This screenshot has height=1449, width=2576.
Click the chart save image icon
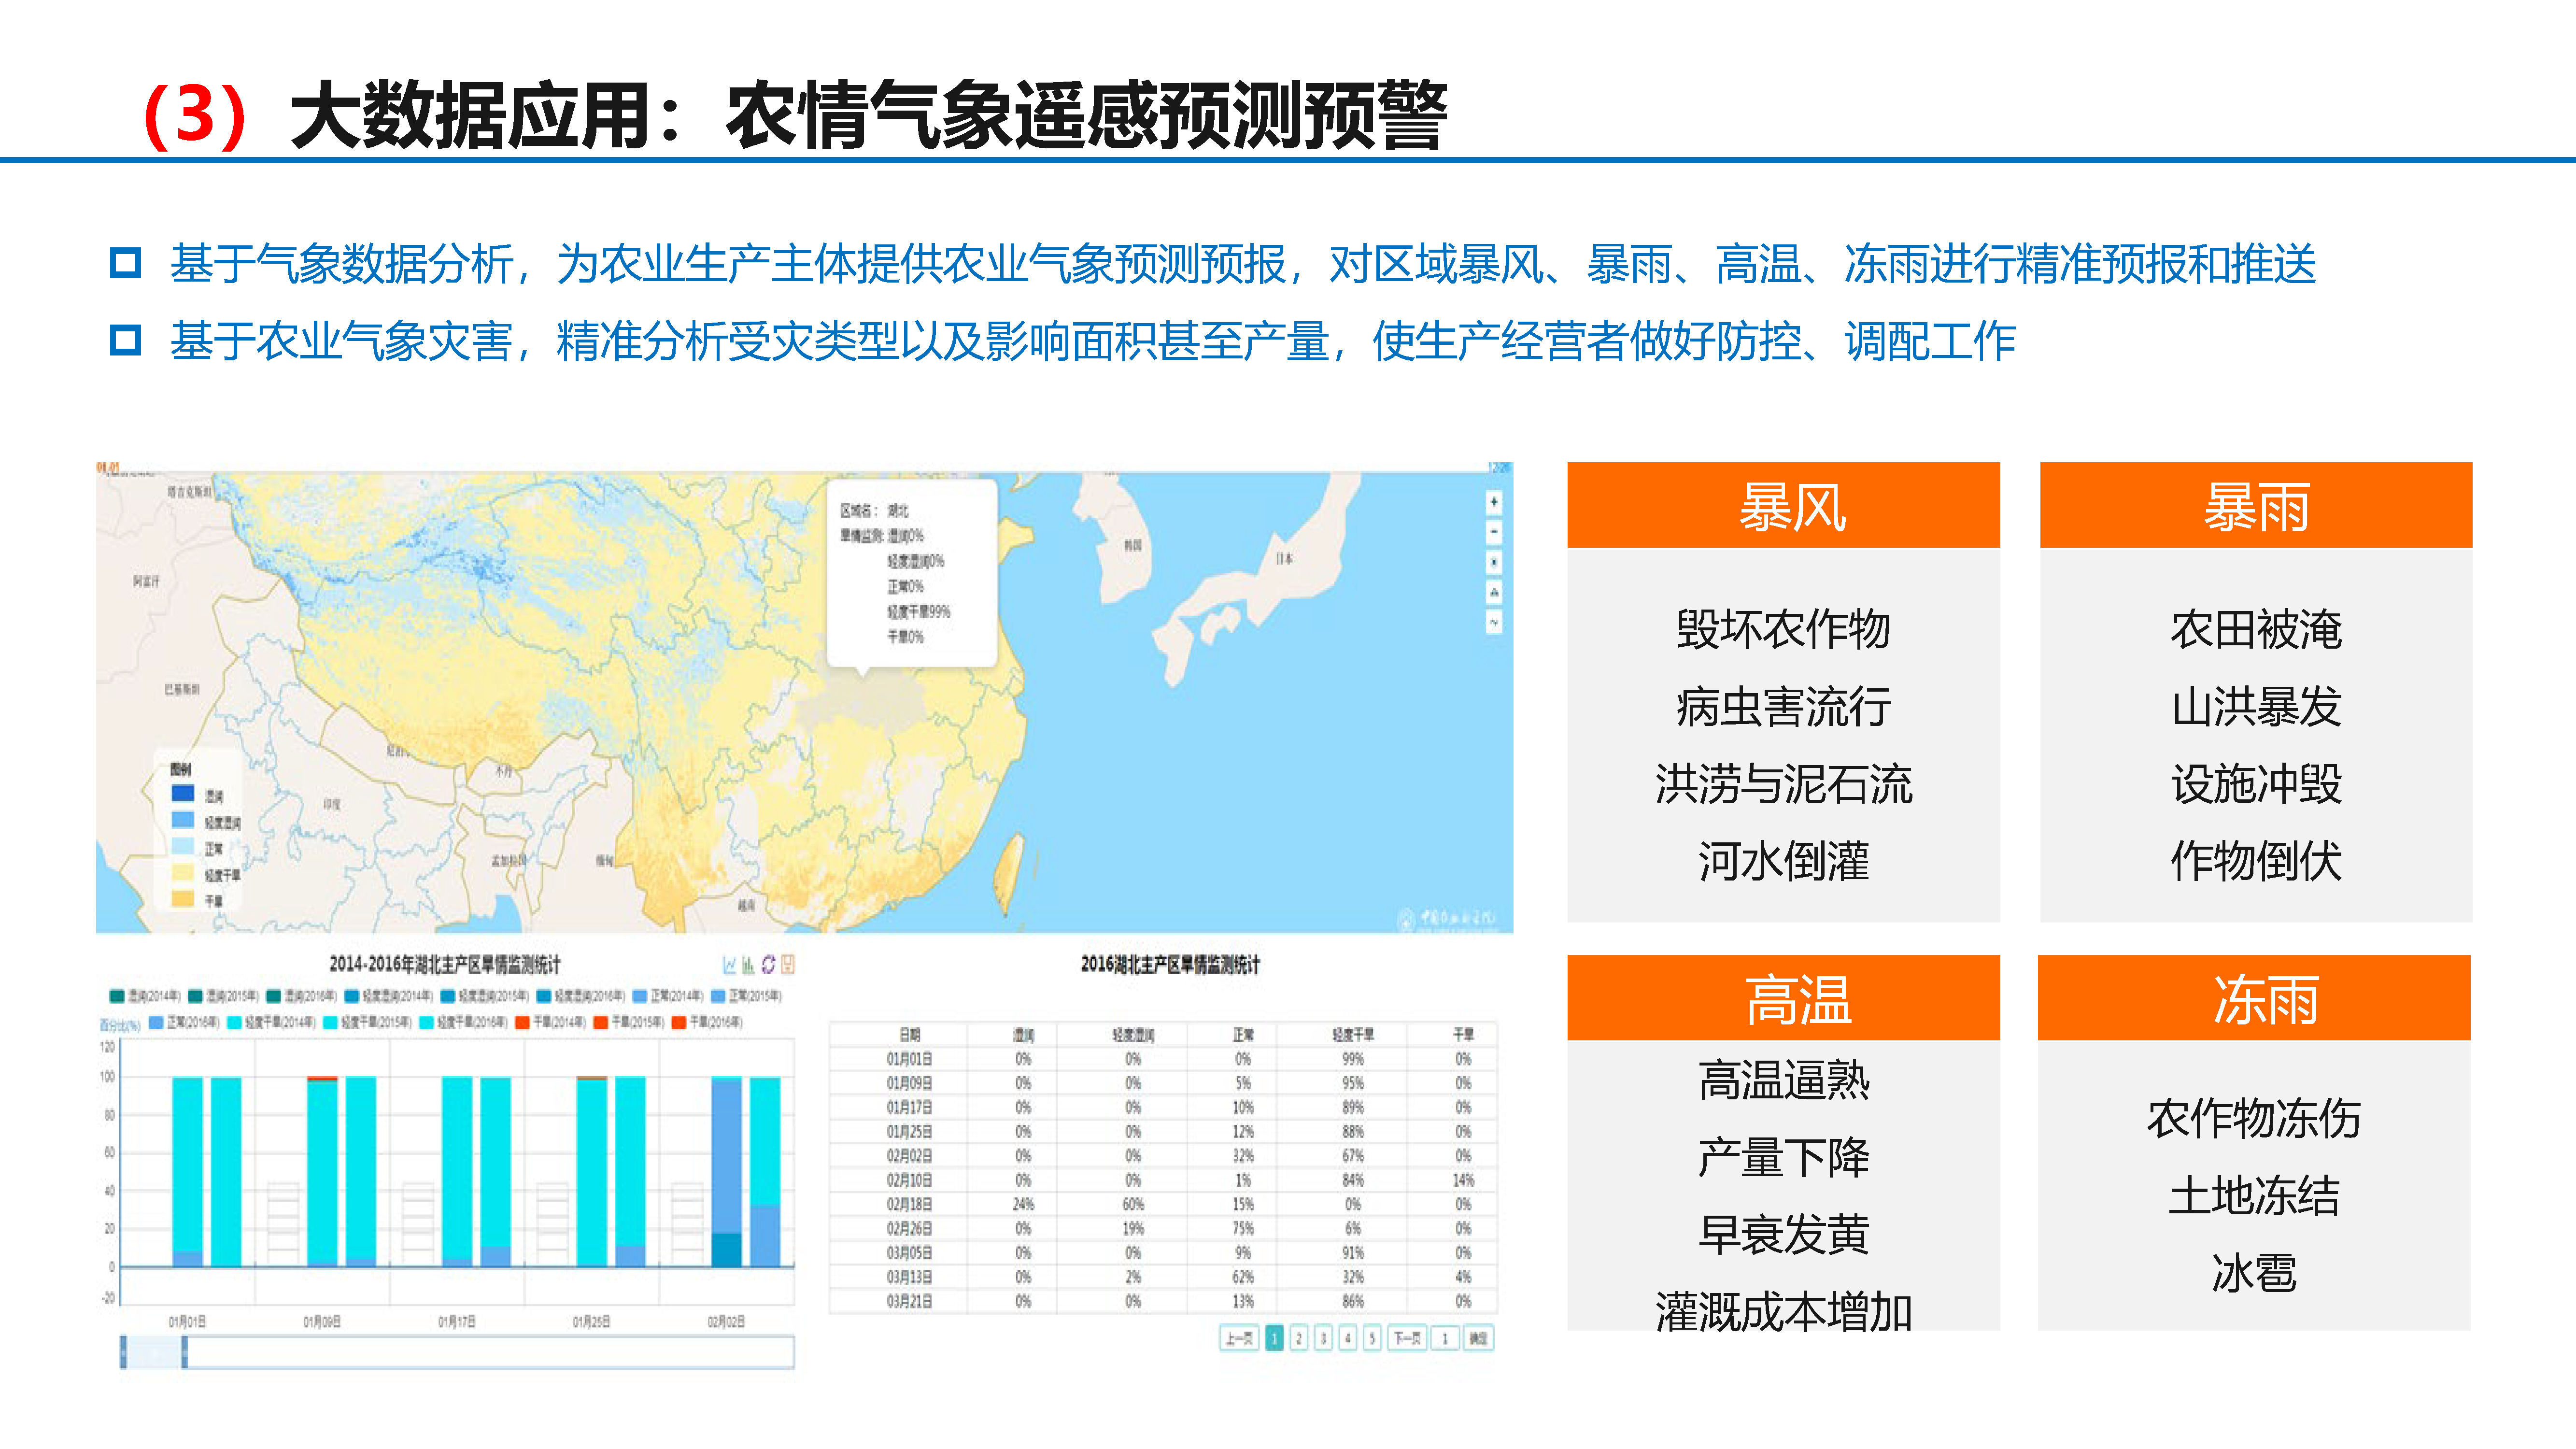point(788,964)
